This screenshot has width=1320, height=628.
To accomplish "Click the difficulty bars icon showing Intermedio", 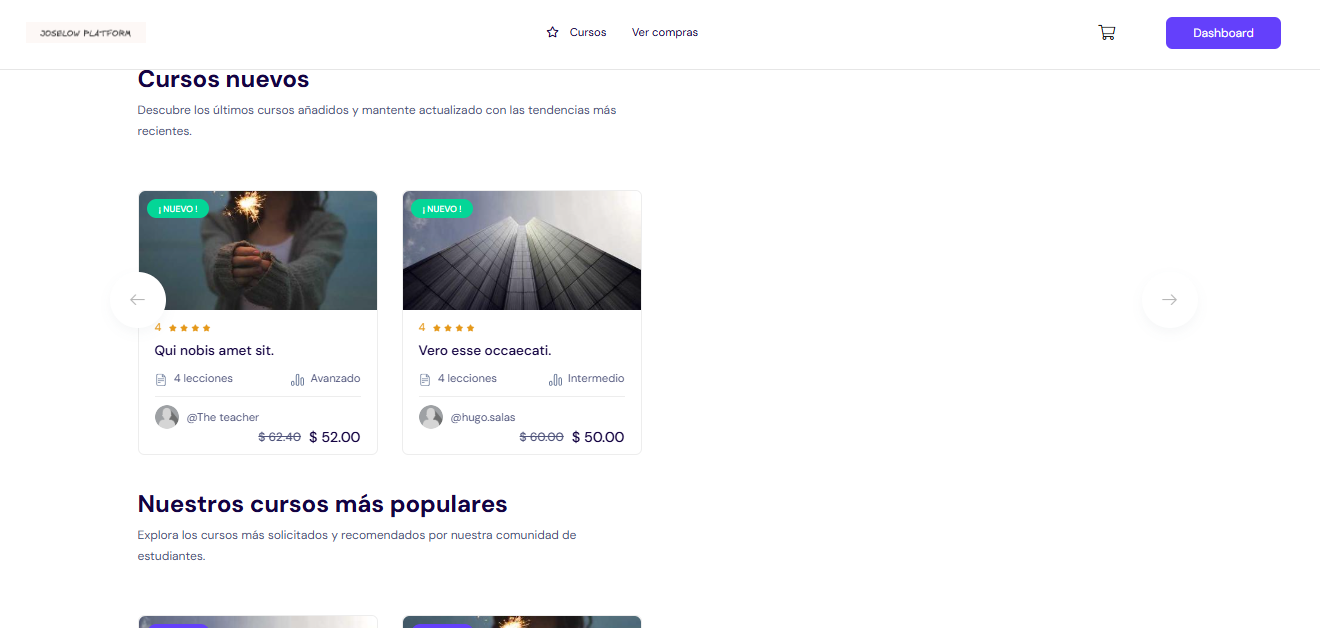I will 556,379.
